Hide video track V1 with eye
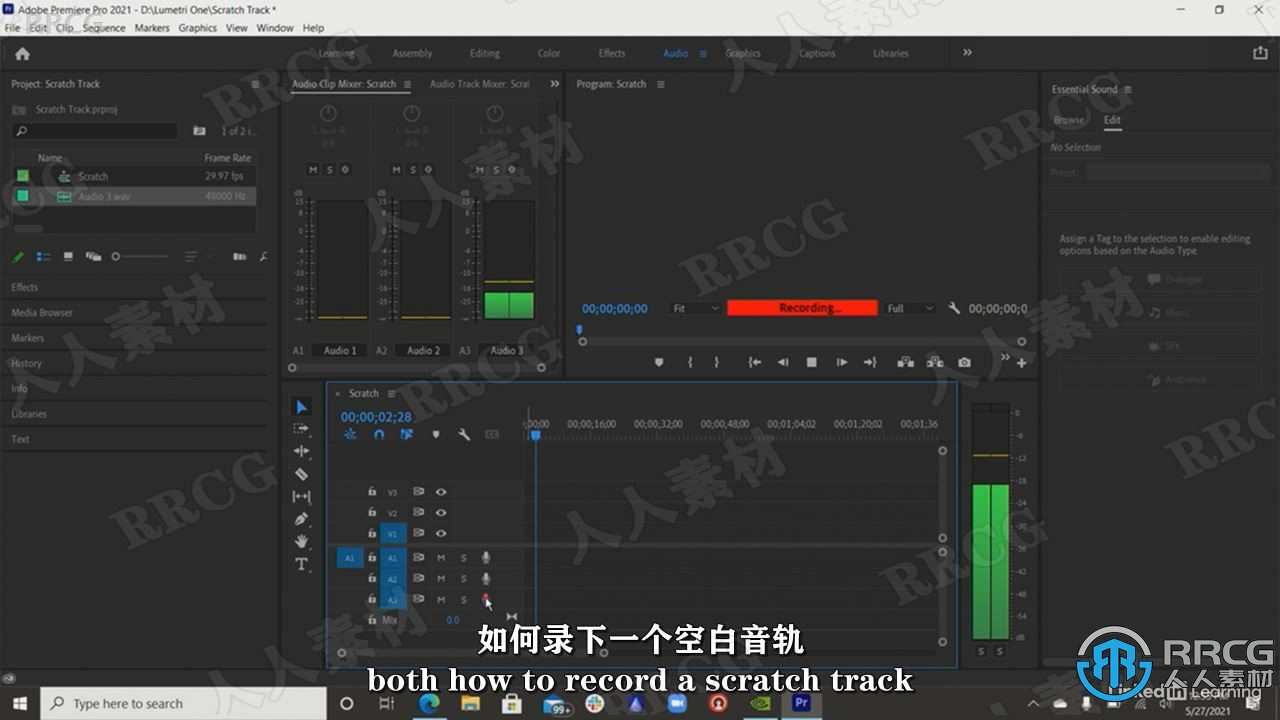The image size is (1280, 720). coord(440,534)
